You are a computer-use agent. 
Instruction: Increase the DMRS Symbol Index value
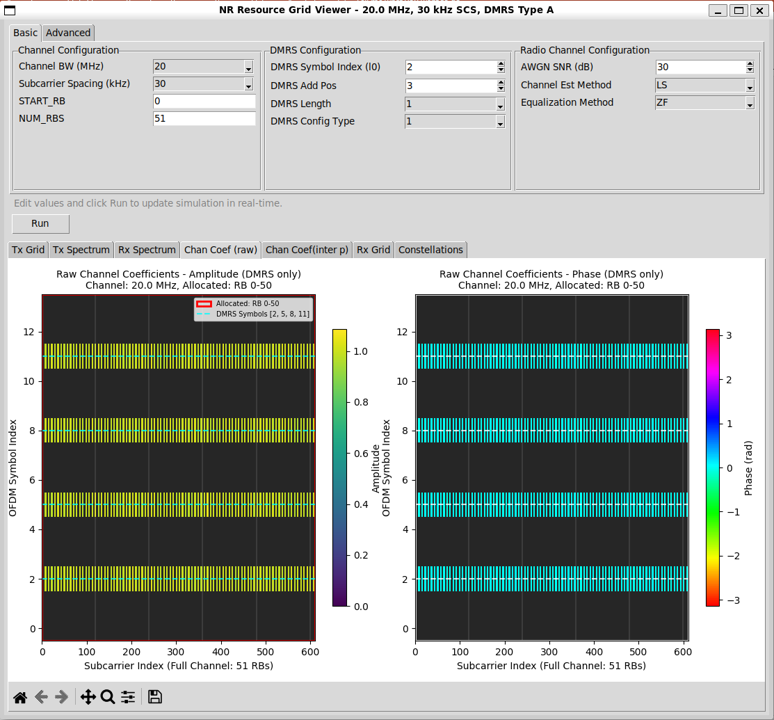[500, 64]
